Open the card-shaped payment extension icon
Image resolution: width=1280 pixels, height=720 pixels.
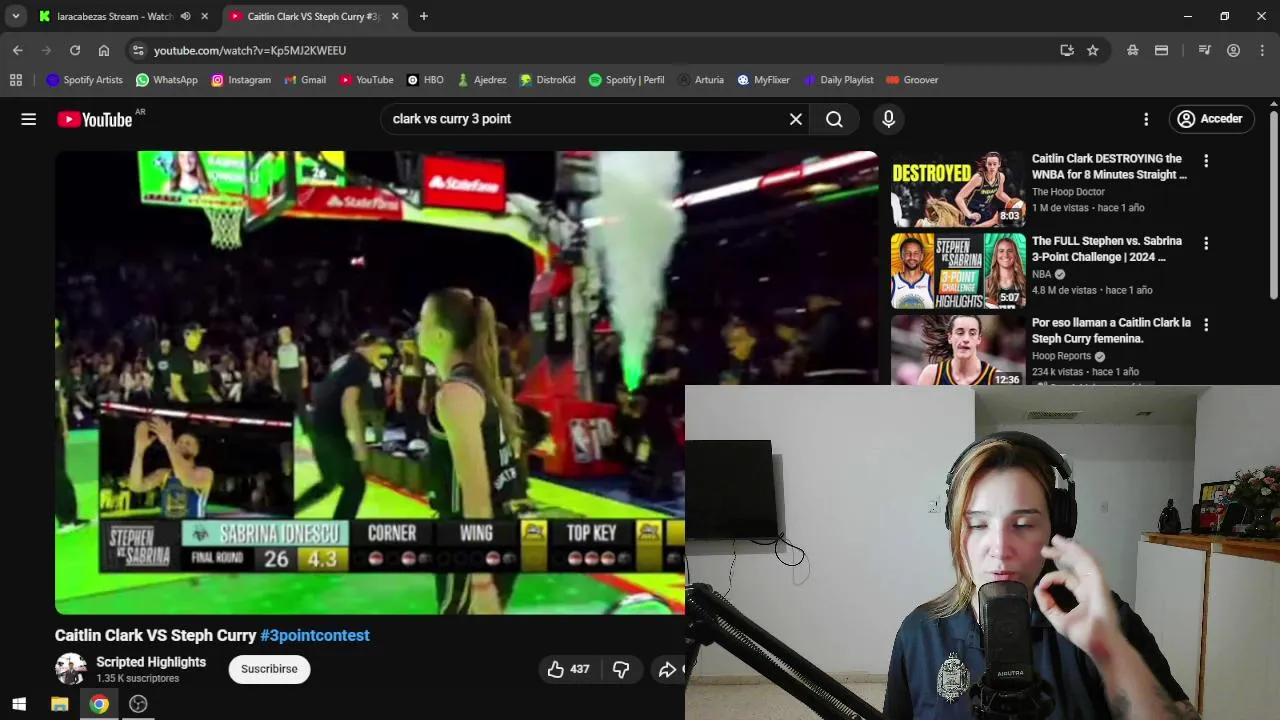[1161, 50]
